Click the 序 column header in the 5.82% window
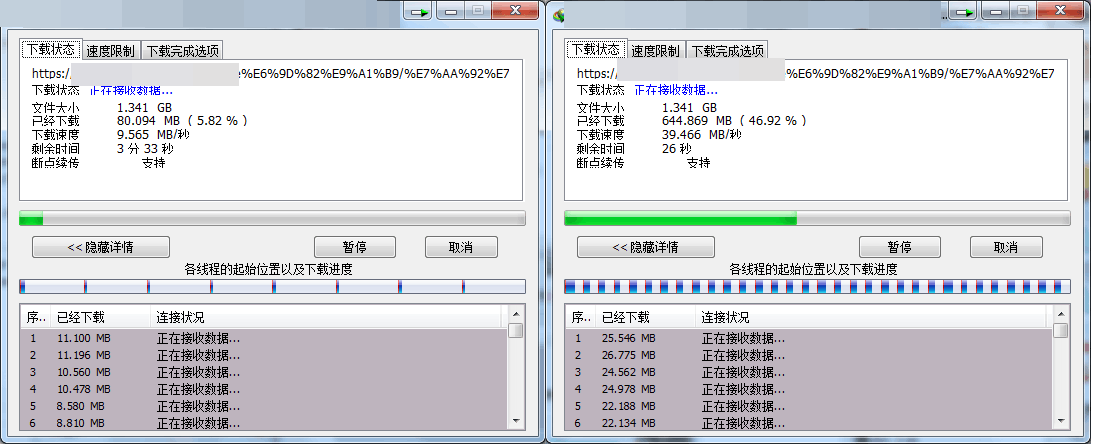This screenshot has height=444, width=1098. pyautogui.click(x=35, y=317)
